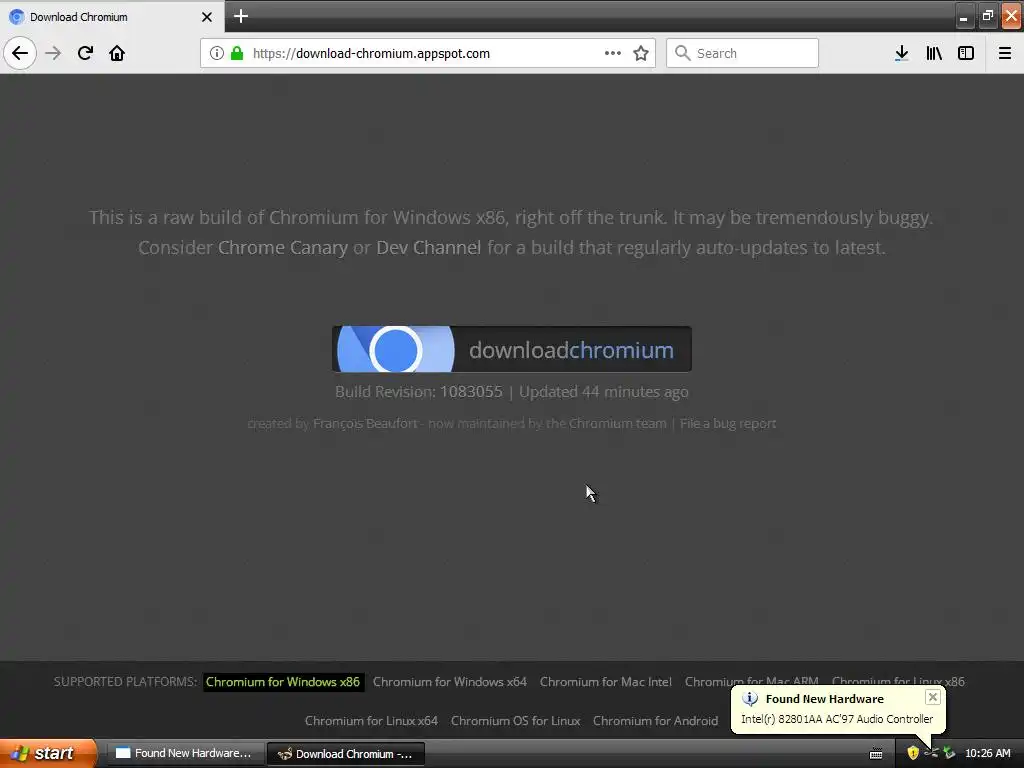Select Chromium for Windows x86 platform

283,682
